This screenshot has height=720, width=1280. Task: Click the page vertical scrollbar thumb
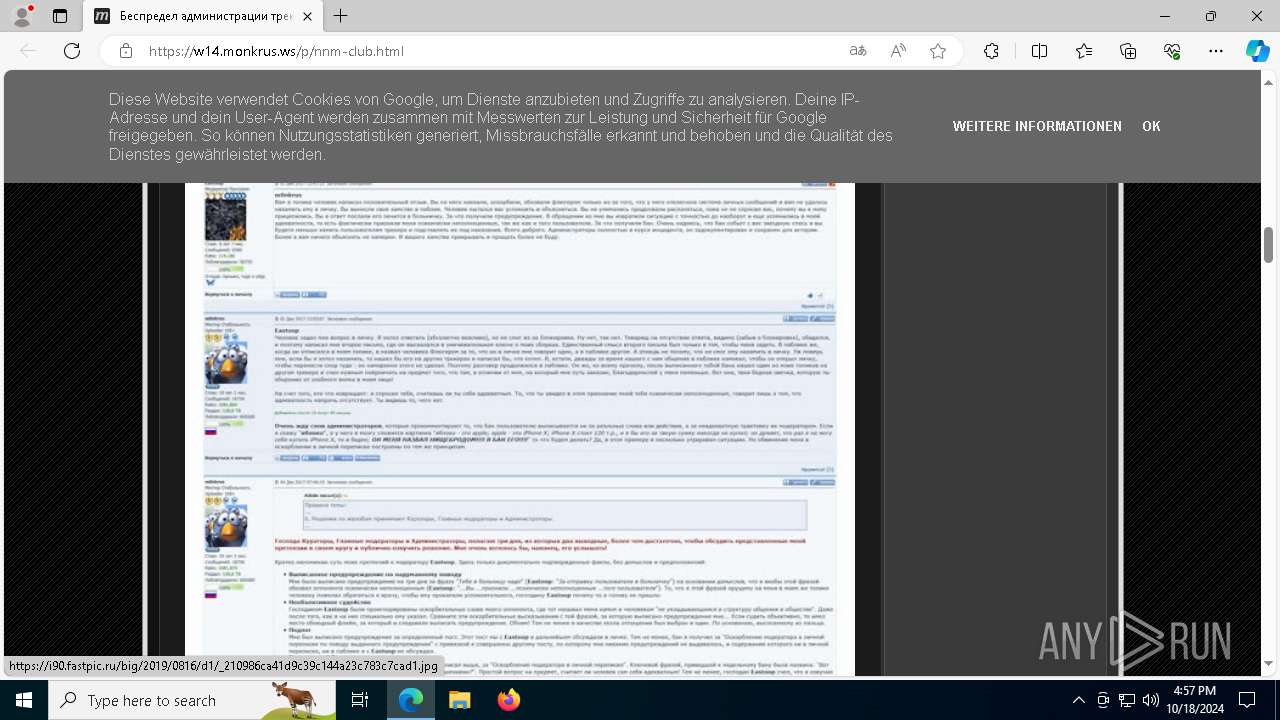tap(1269, 244)
